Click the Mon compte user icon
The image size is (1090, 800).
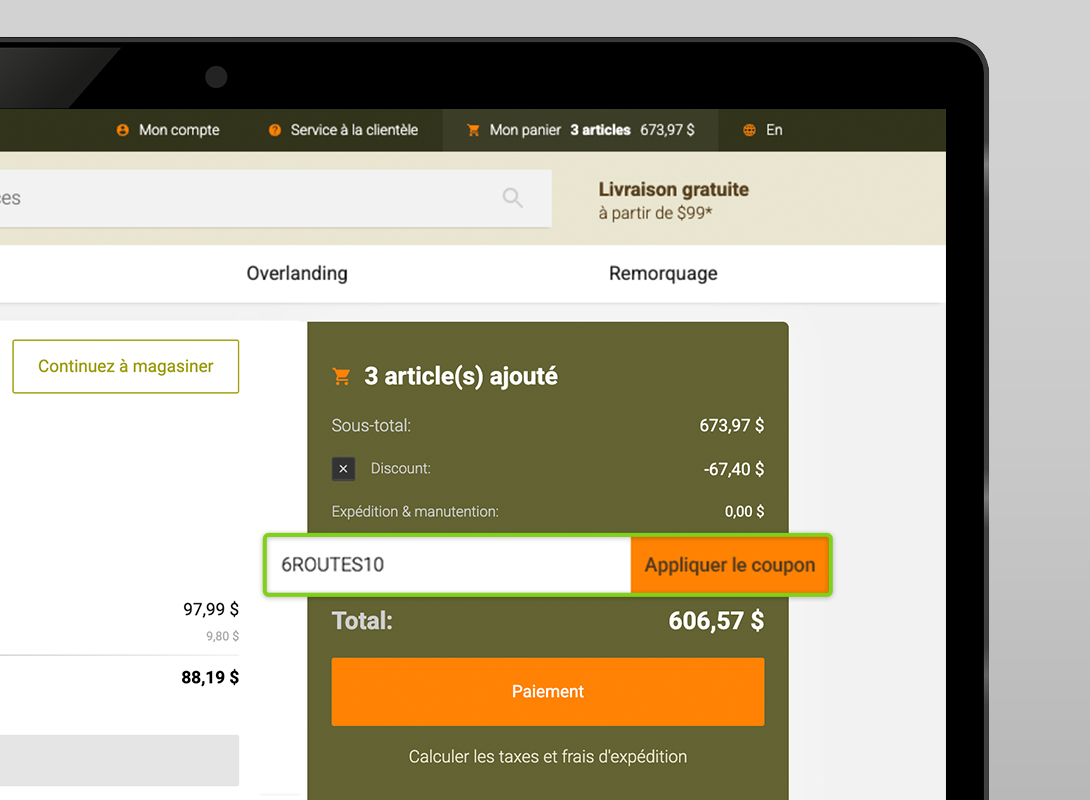pos(123,130)
